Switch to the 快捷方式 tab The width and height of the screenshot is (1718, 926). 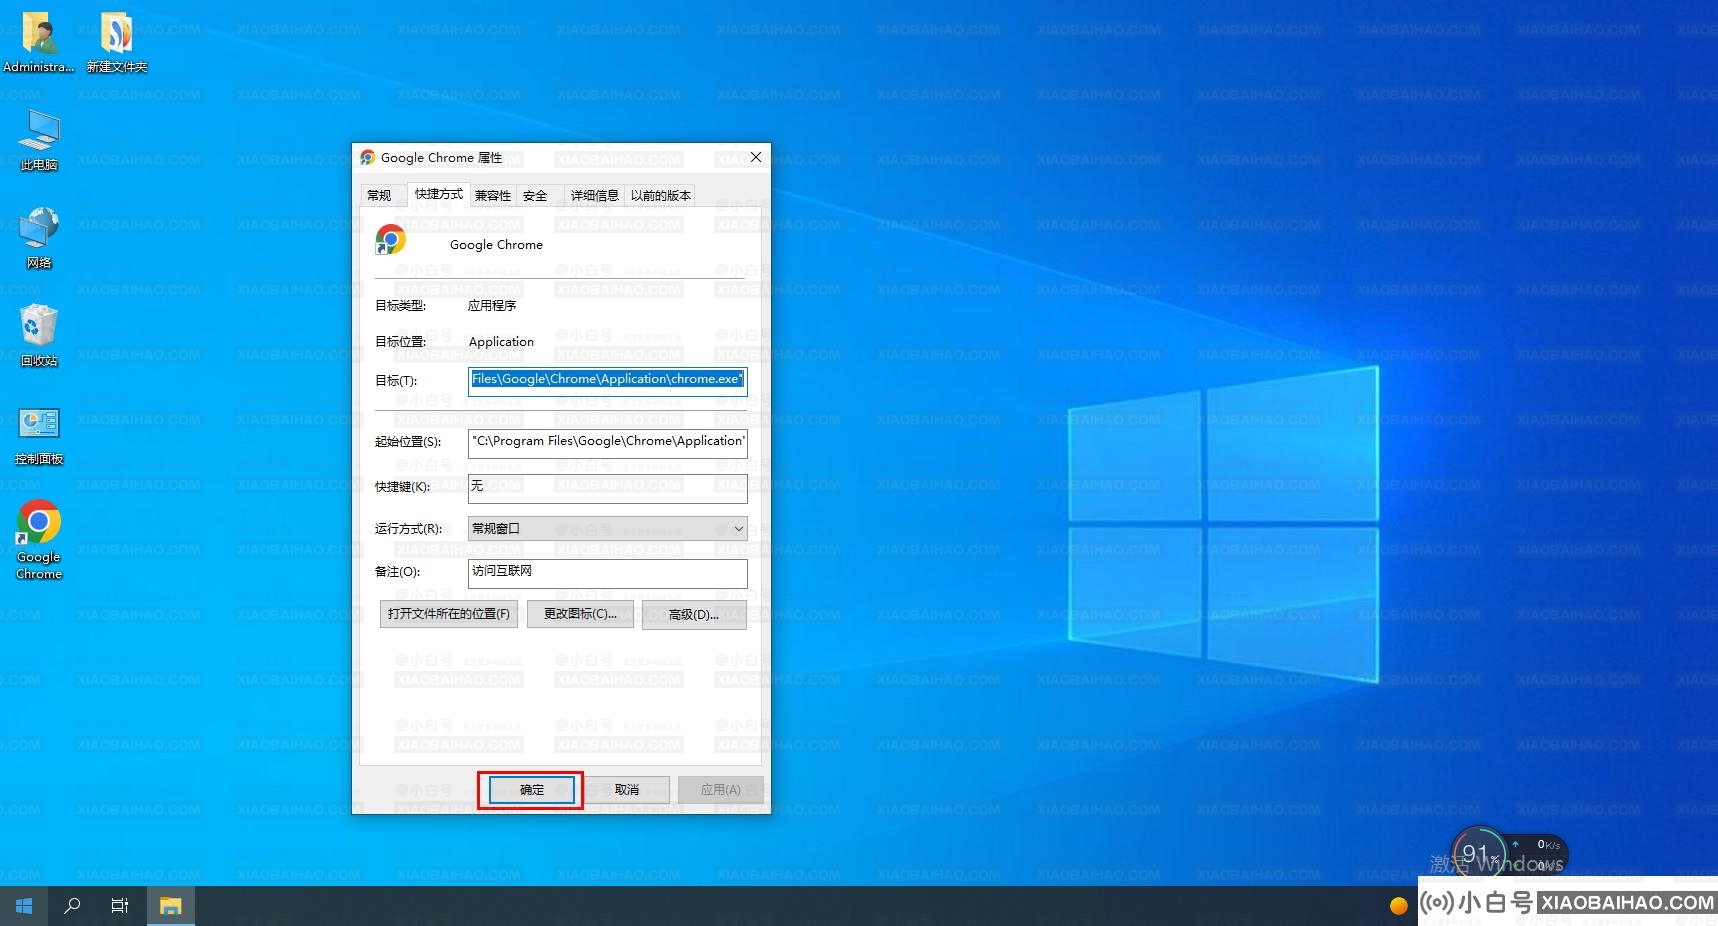[x=439, y=194]
